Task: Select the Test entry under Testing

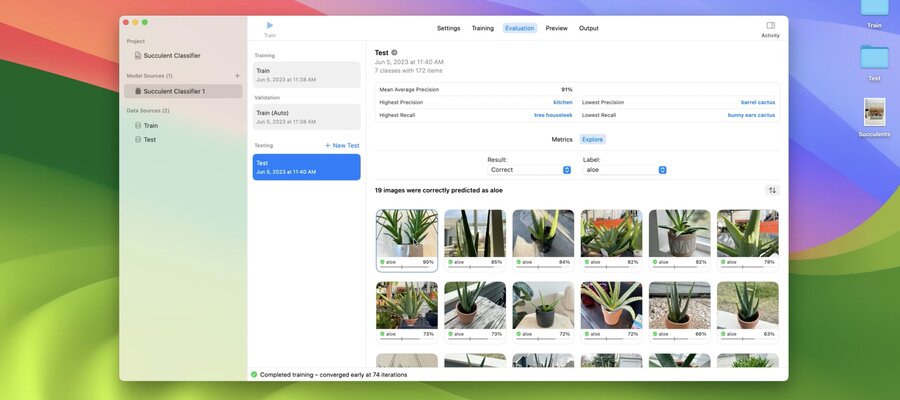Action: 307,167
